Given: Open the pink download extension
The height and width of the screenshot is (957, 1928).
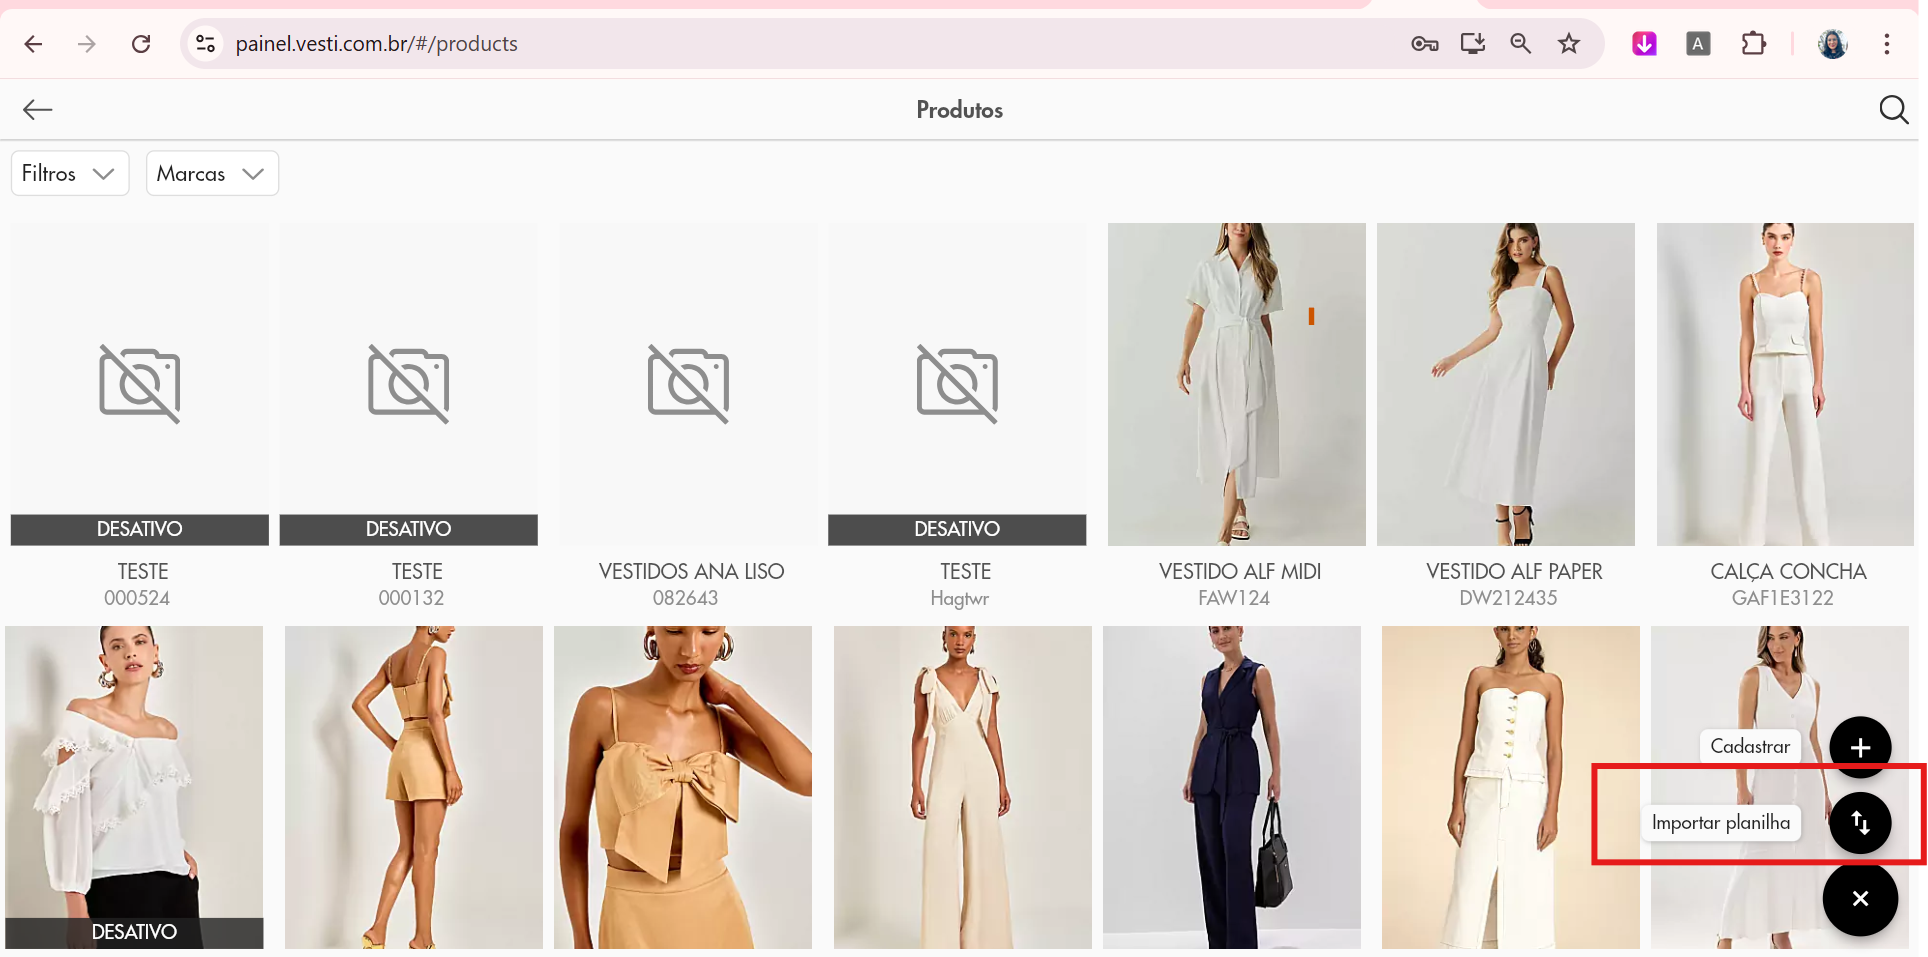Looking at the screenshot, I should coord(1644,44).
